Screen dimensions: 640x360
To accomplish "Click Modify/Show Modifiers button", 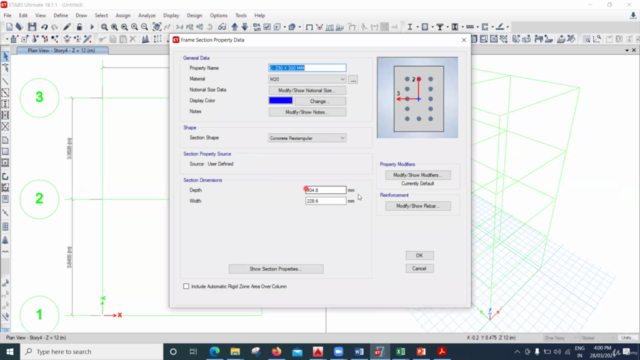I will tap(418, 175).
